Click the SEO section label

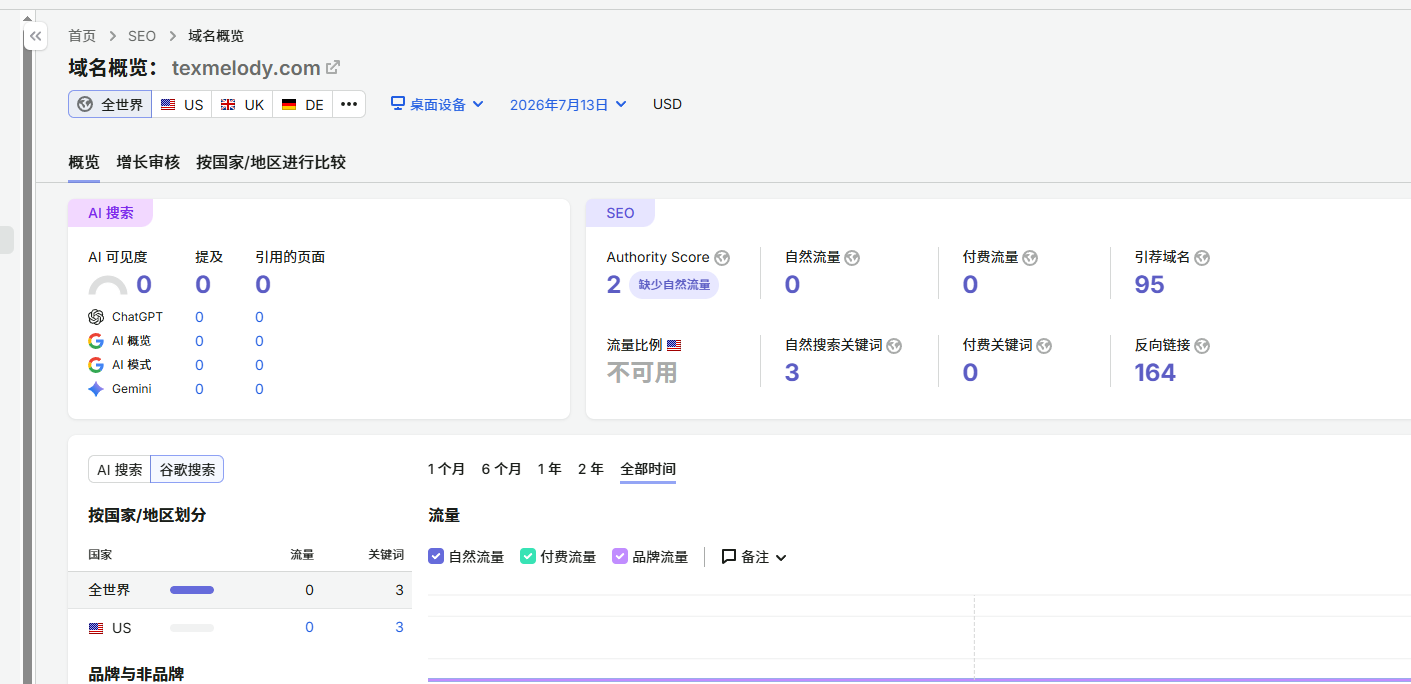tap(620, 213)
